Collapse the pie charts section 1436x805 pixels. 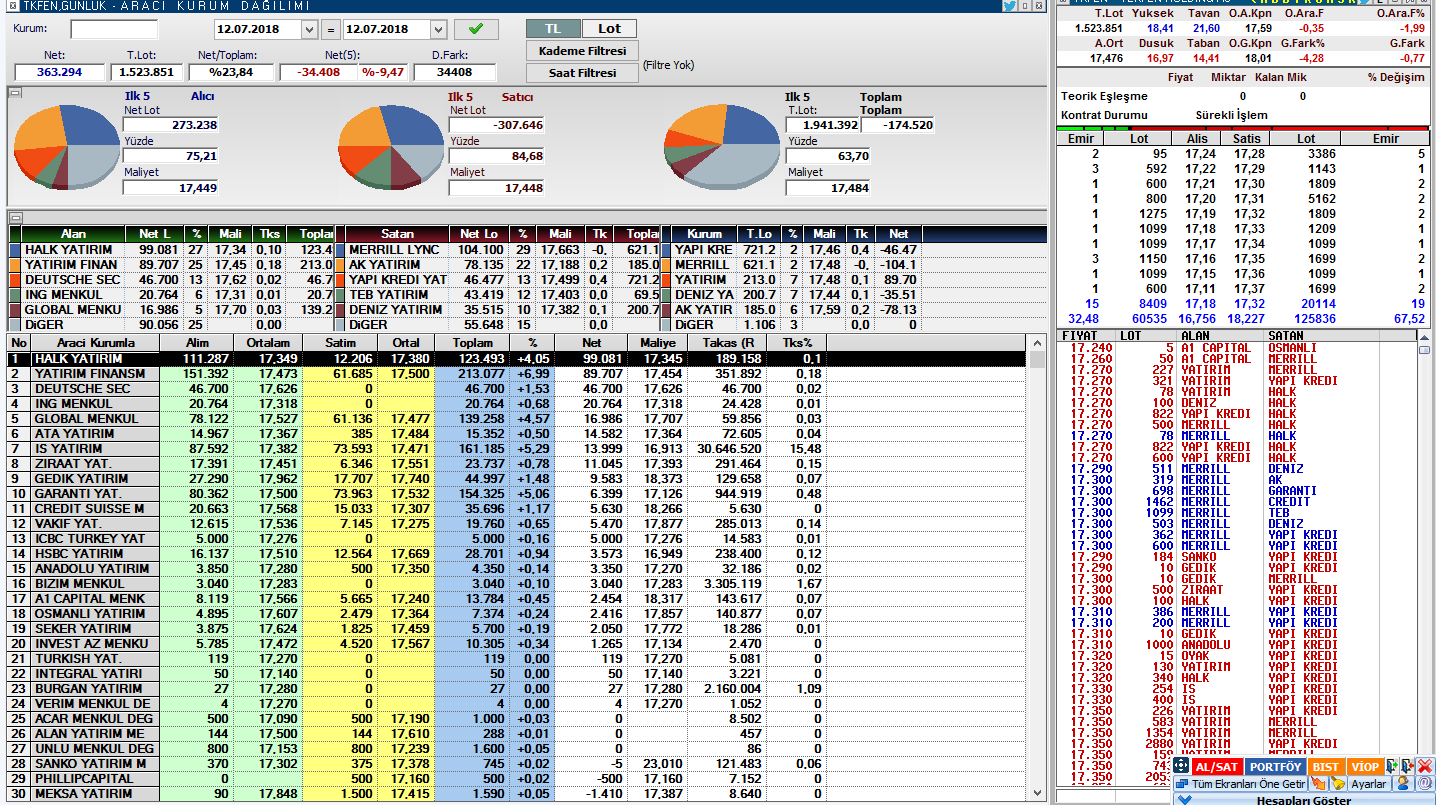(x=15, y=93)
